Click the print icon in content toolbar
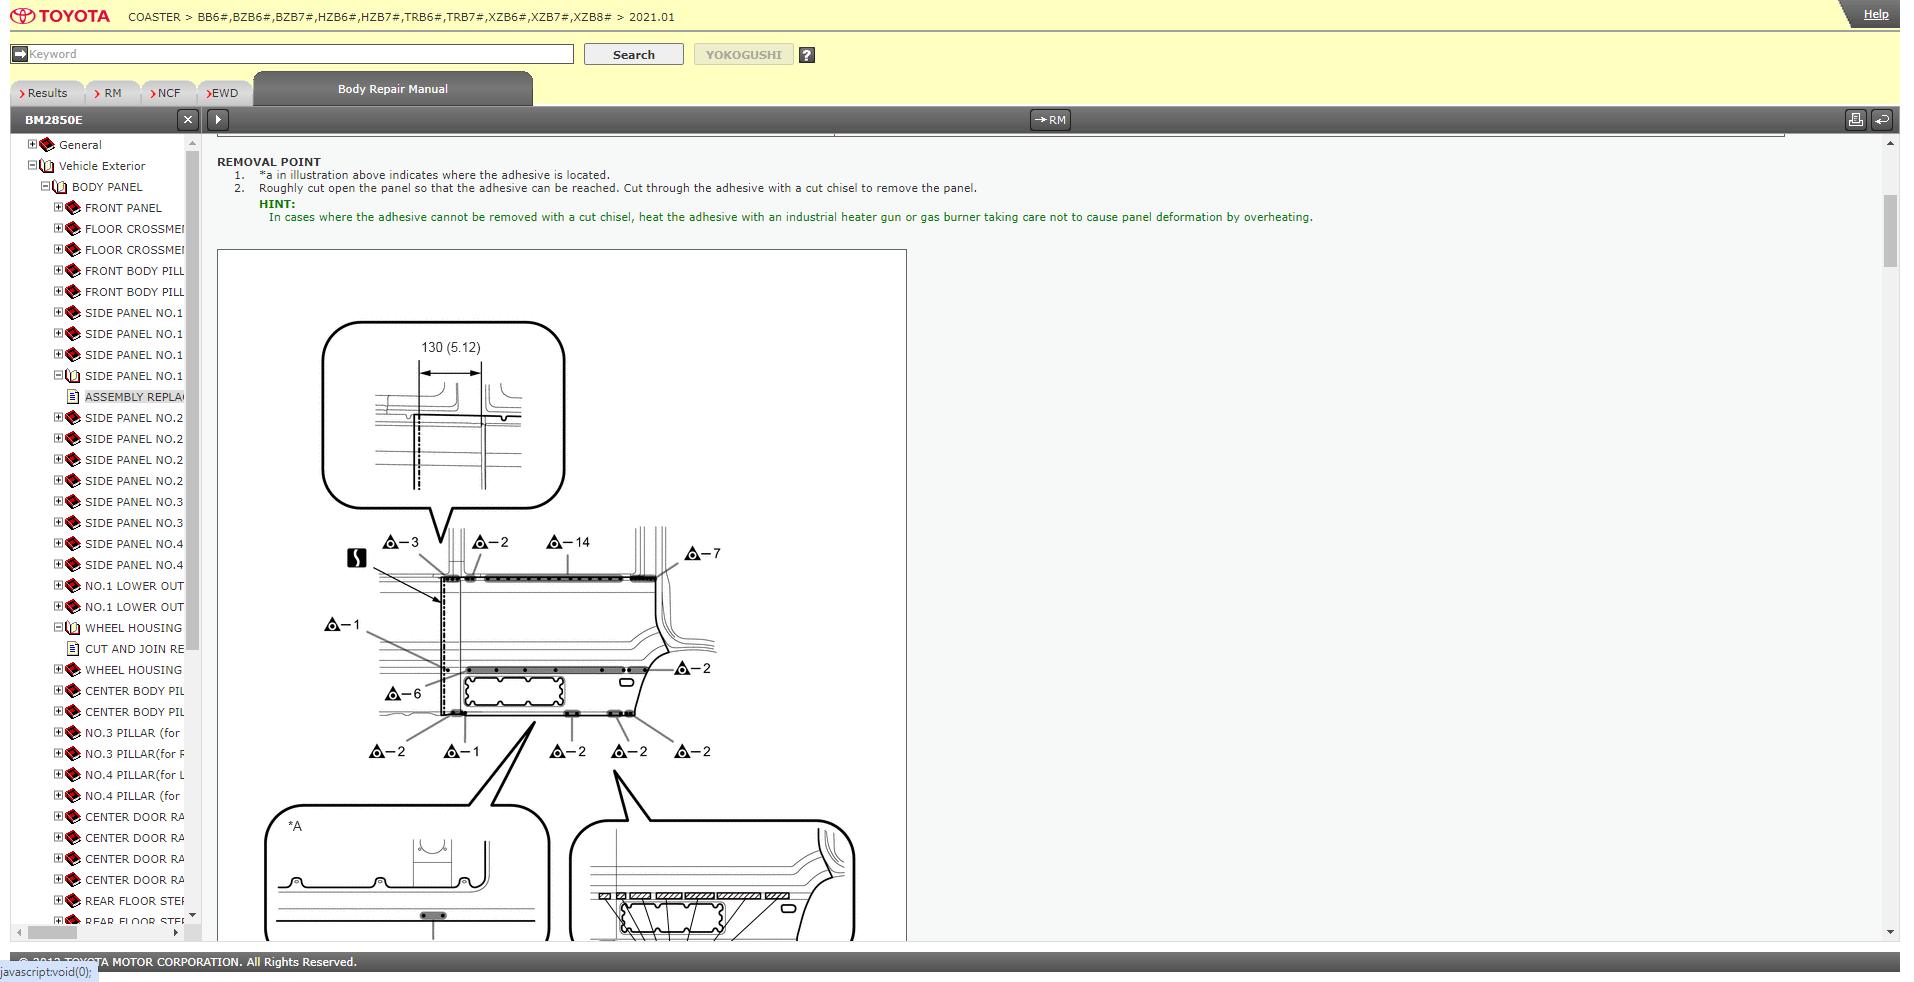This screenshot has height=982, width=1914. click(x=1855, y=120)
